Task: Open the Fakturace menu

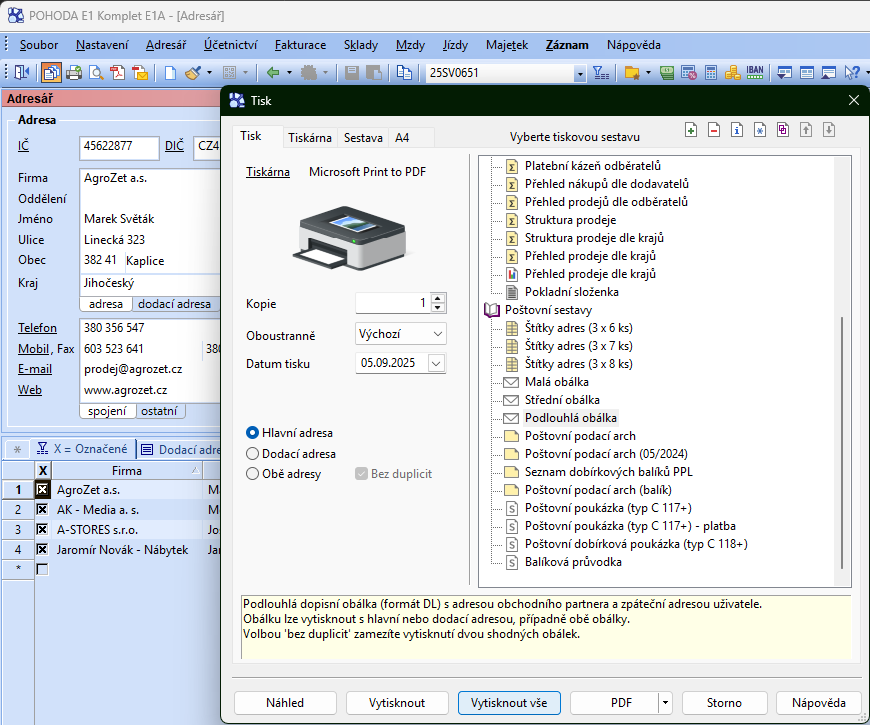Action: (300, 45)
